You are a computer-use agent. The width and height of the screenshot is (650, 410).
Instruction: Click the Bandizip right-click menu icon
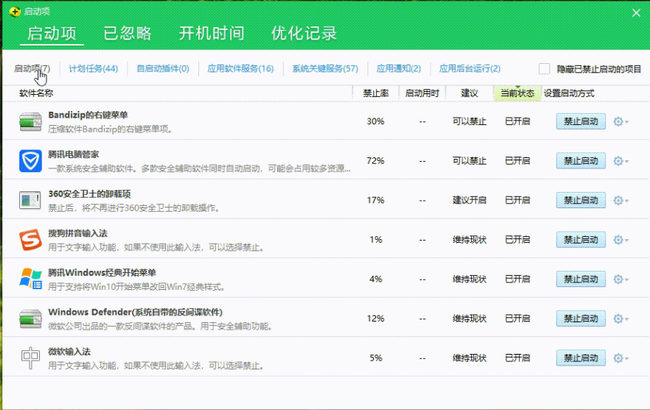click(31, 121)
